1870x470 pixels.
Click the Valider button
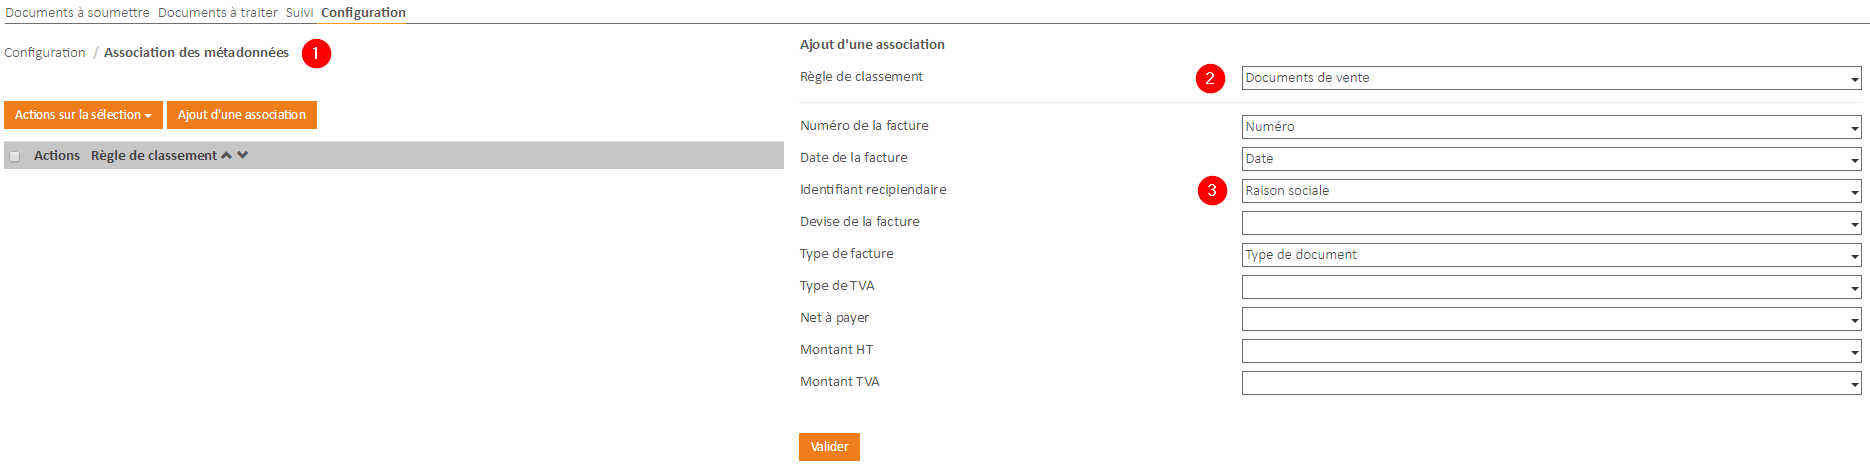coord(829,447)
